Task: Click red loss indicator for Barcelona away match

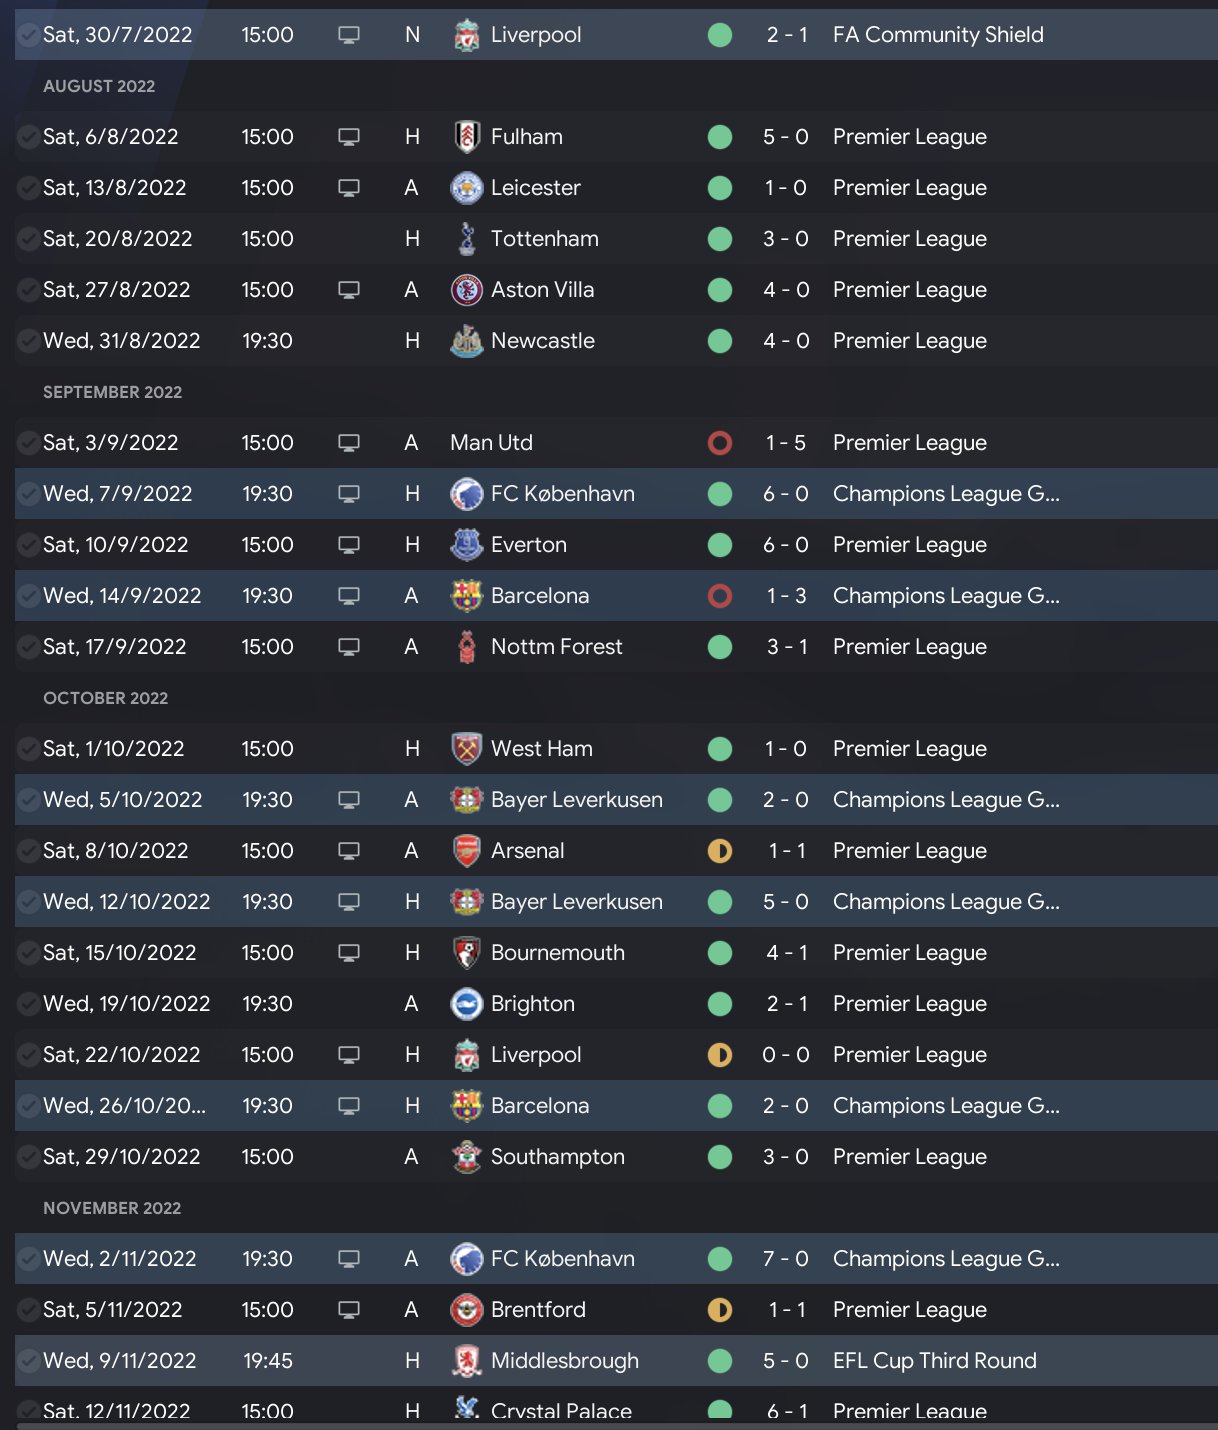Action: (x=720, y=596)
